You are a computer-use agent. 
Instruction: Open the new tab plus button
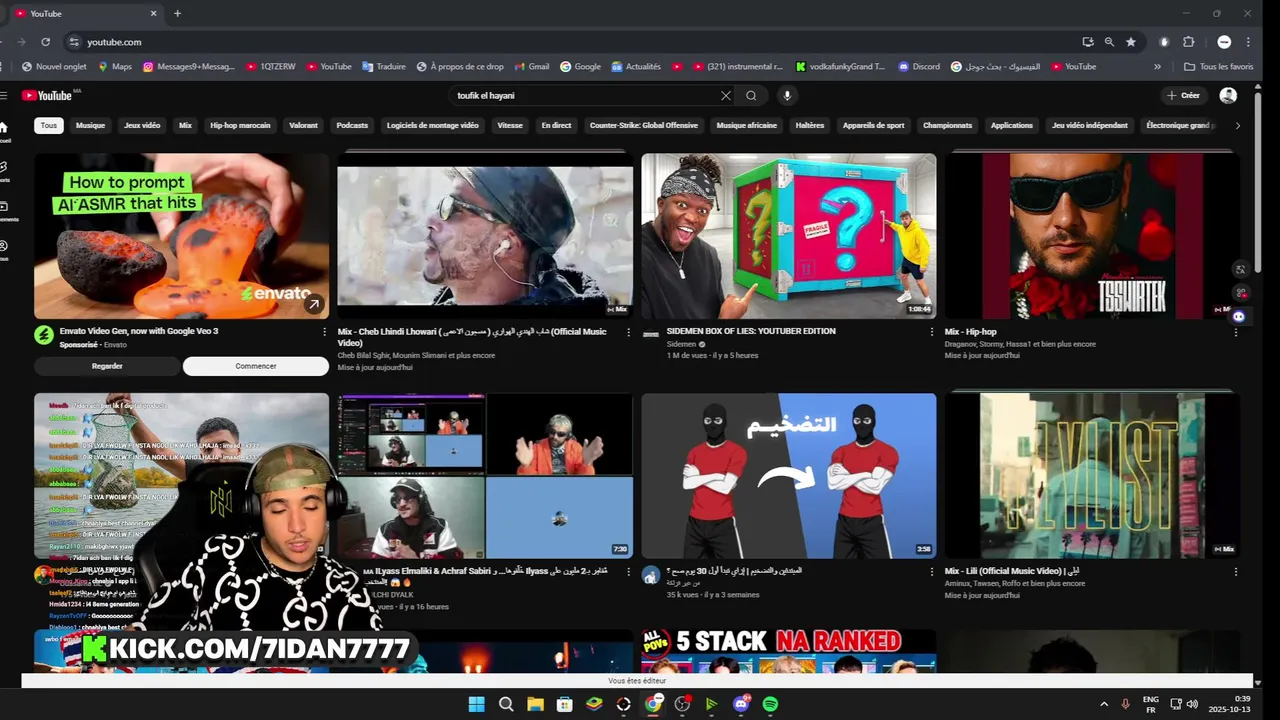click(x=177, y=13)
